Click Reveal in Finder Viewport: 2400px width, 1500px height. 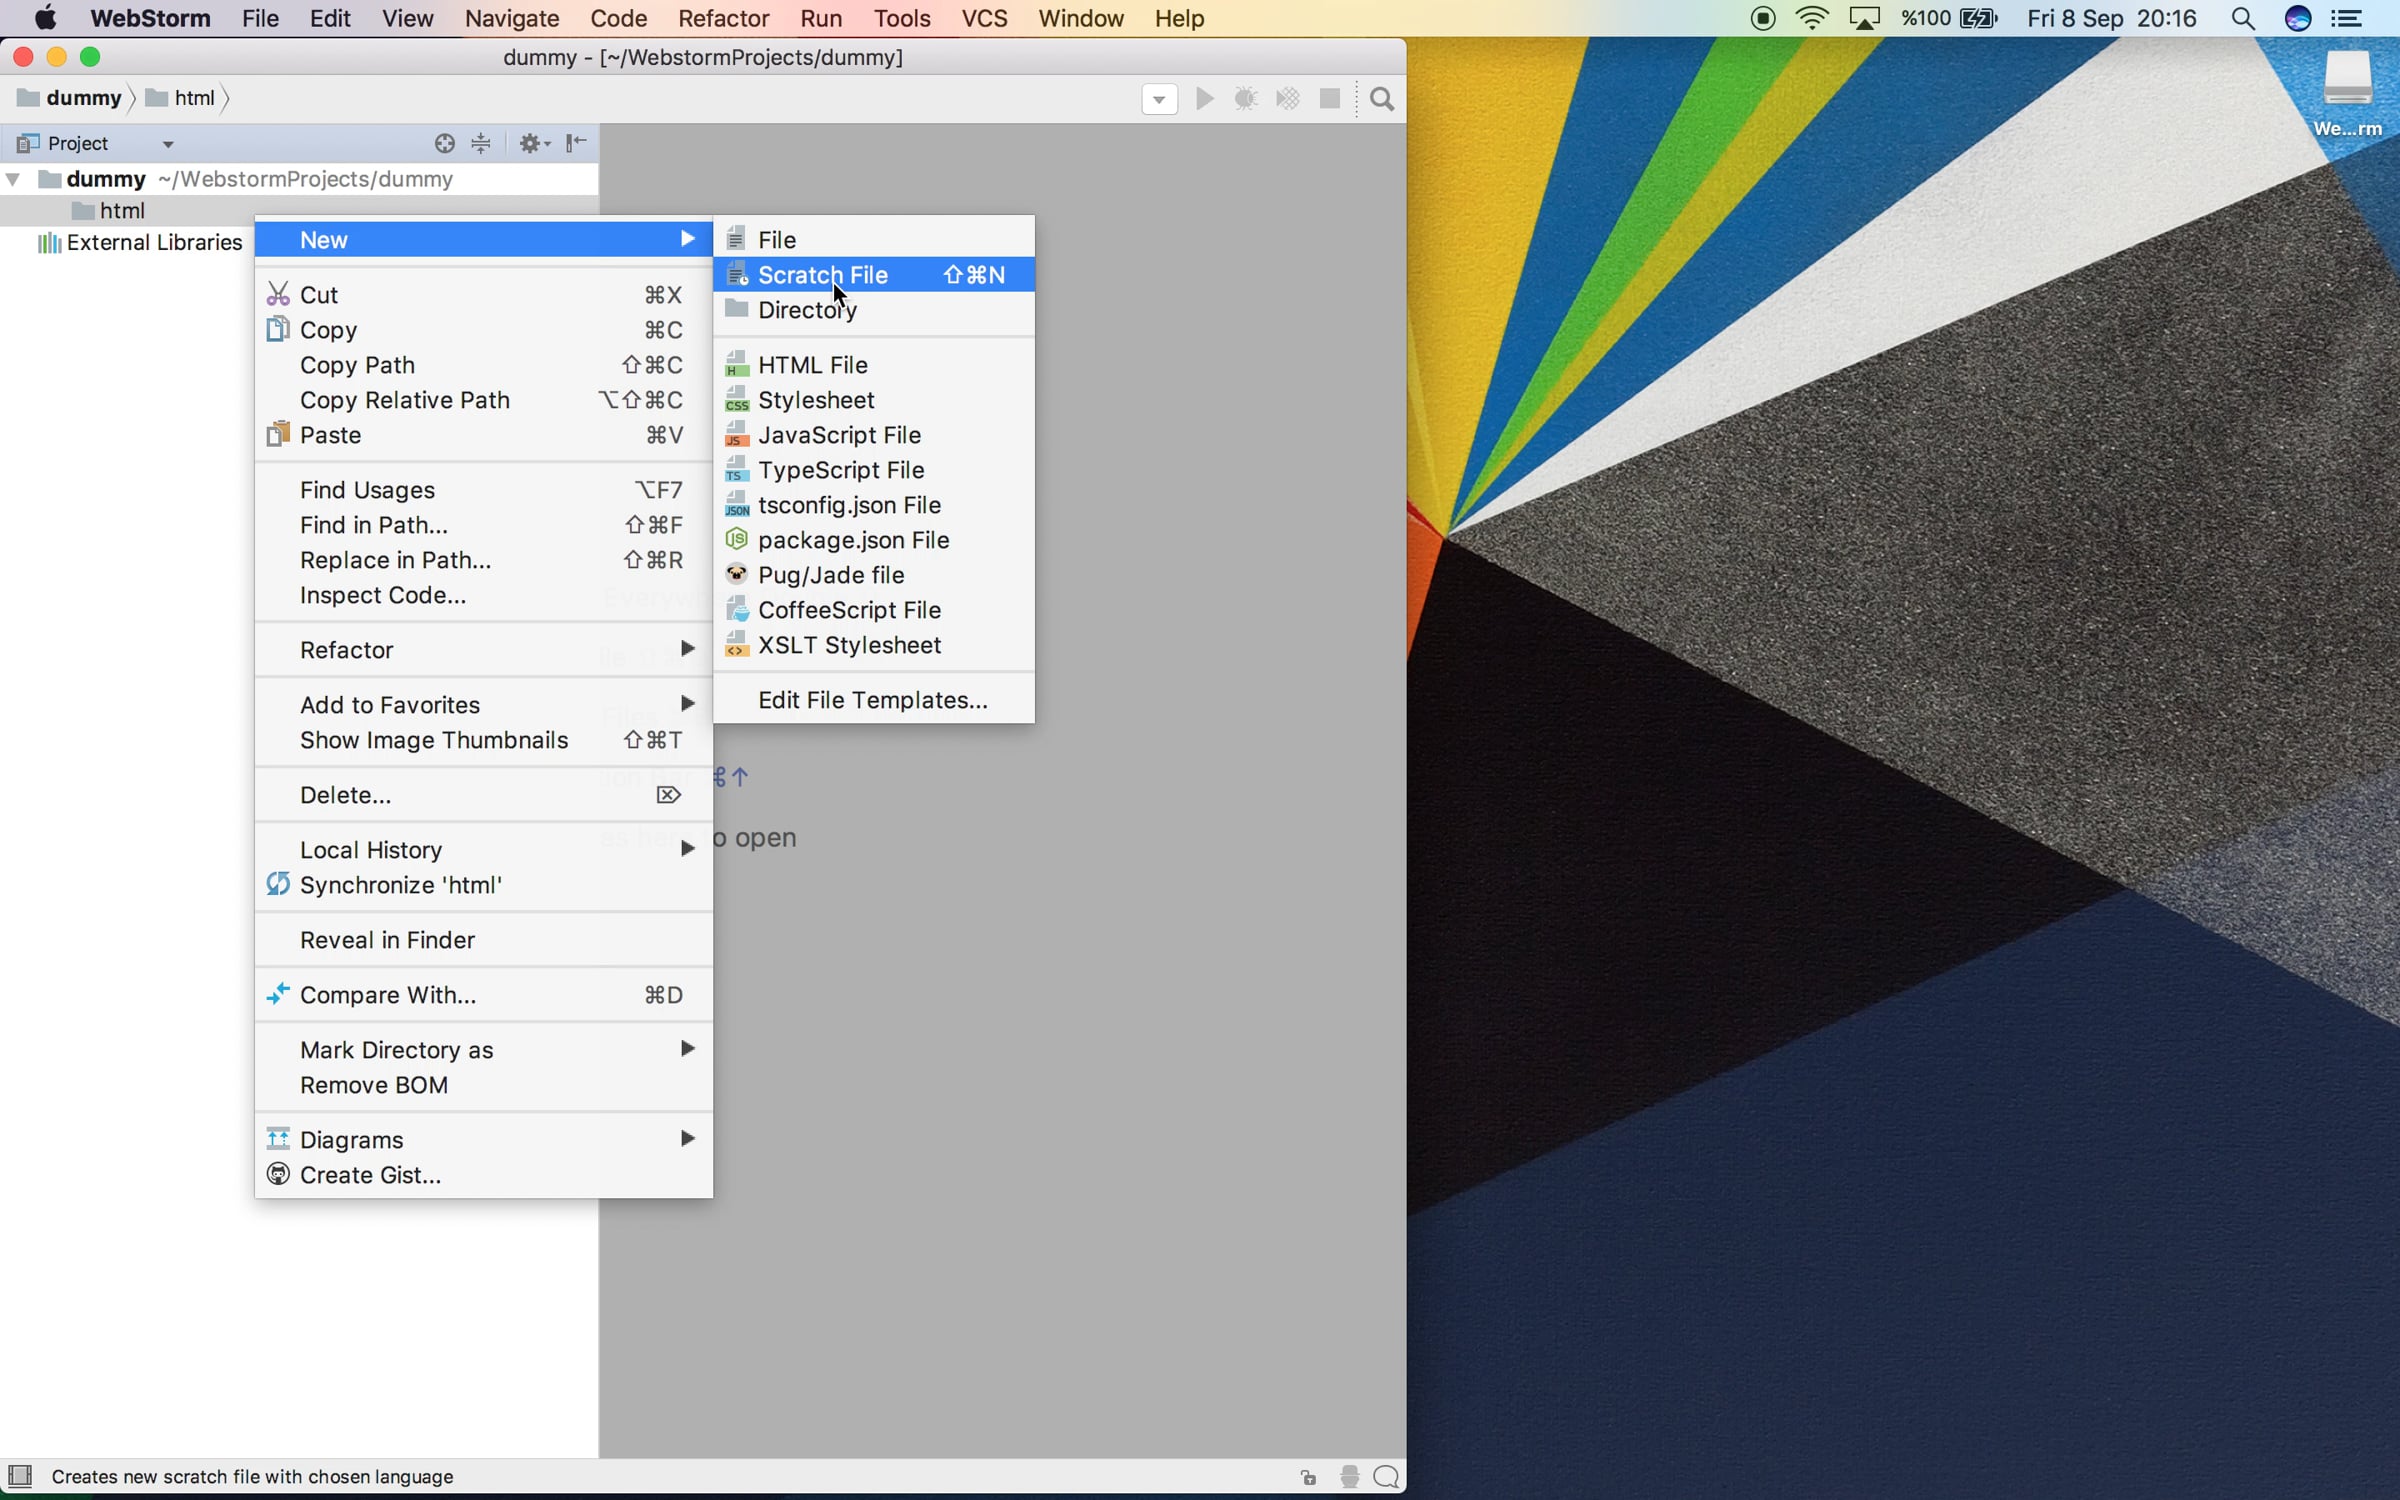point(484,940)
